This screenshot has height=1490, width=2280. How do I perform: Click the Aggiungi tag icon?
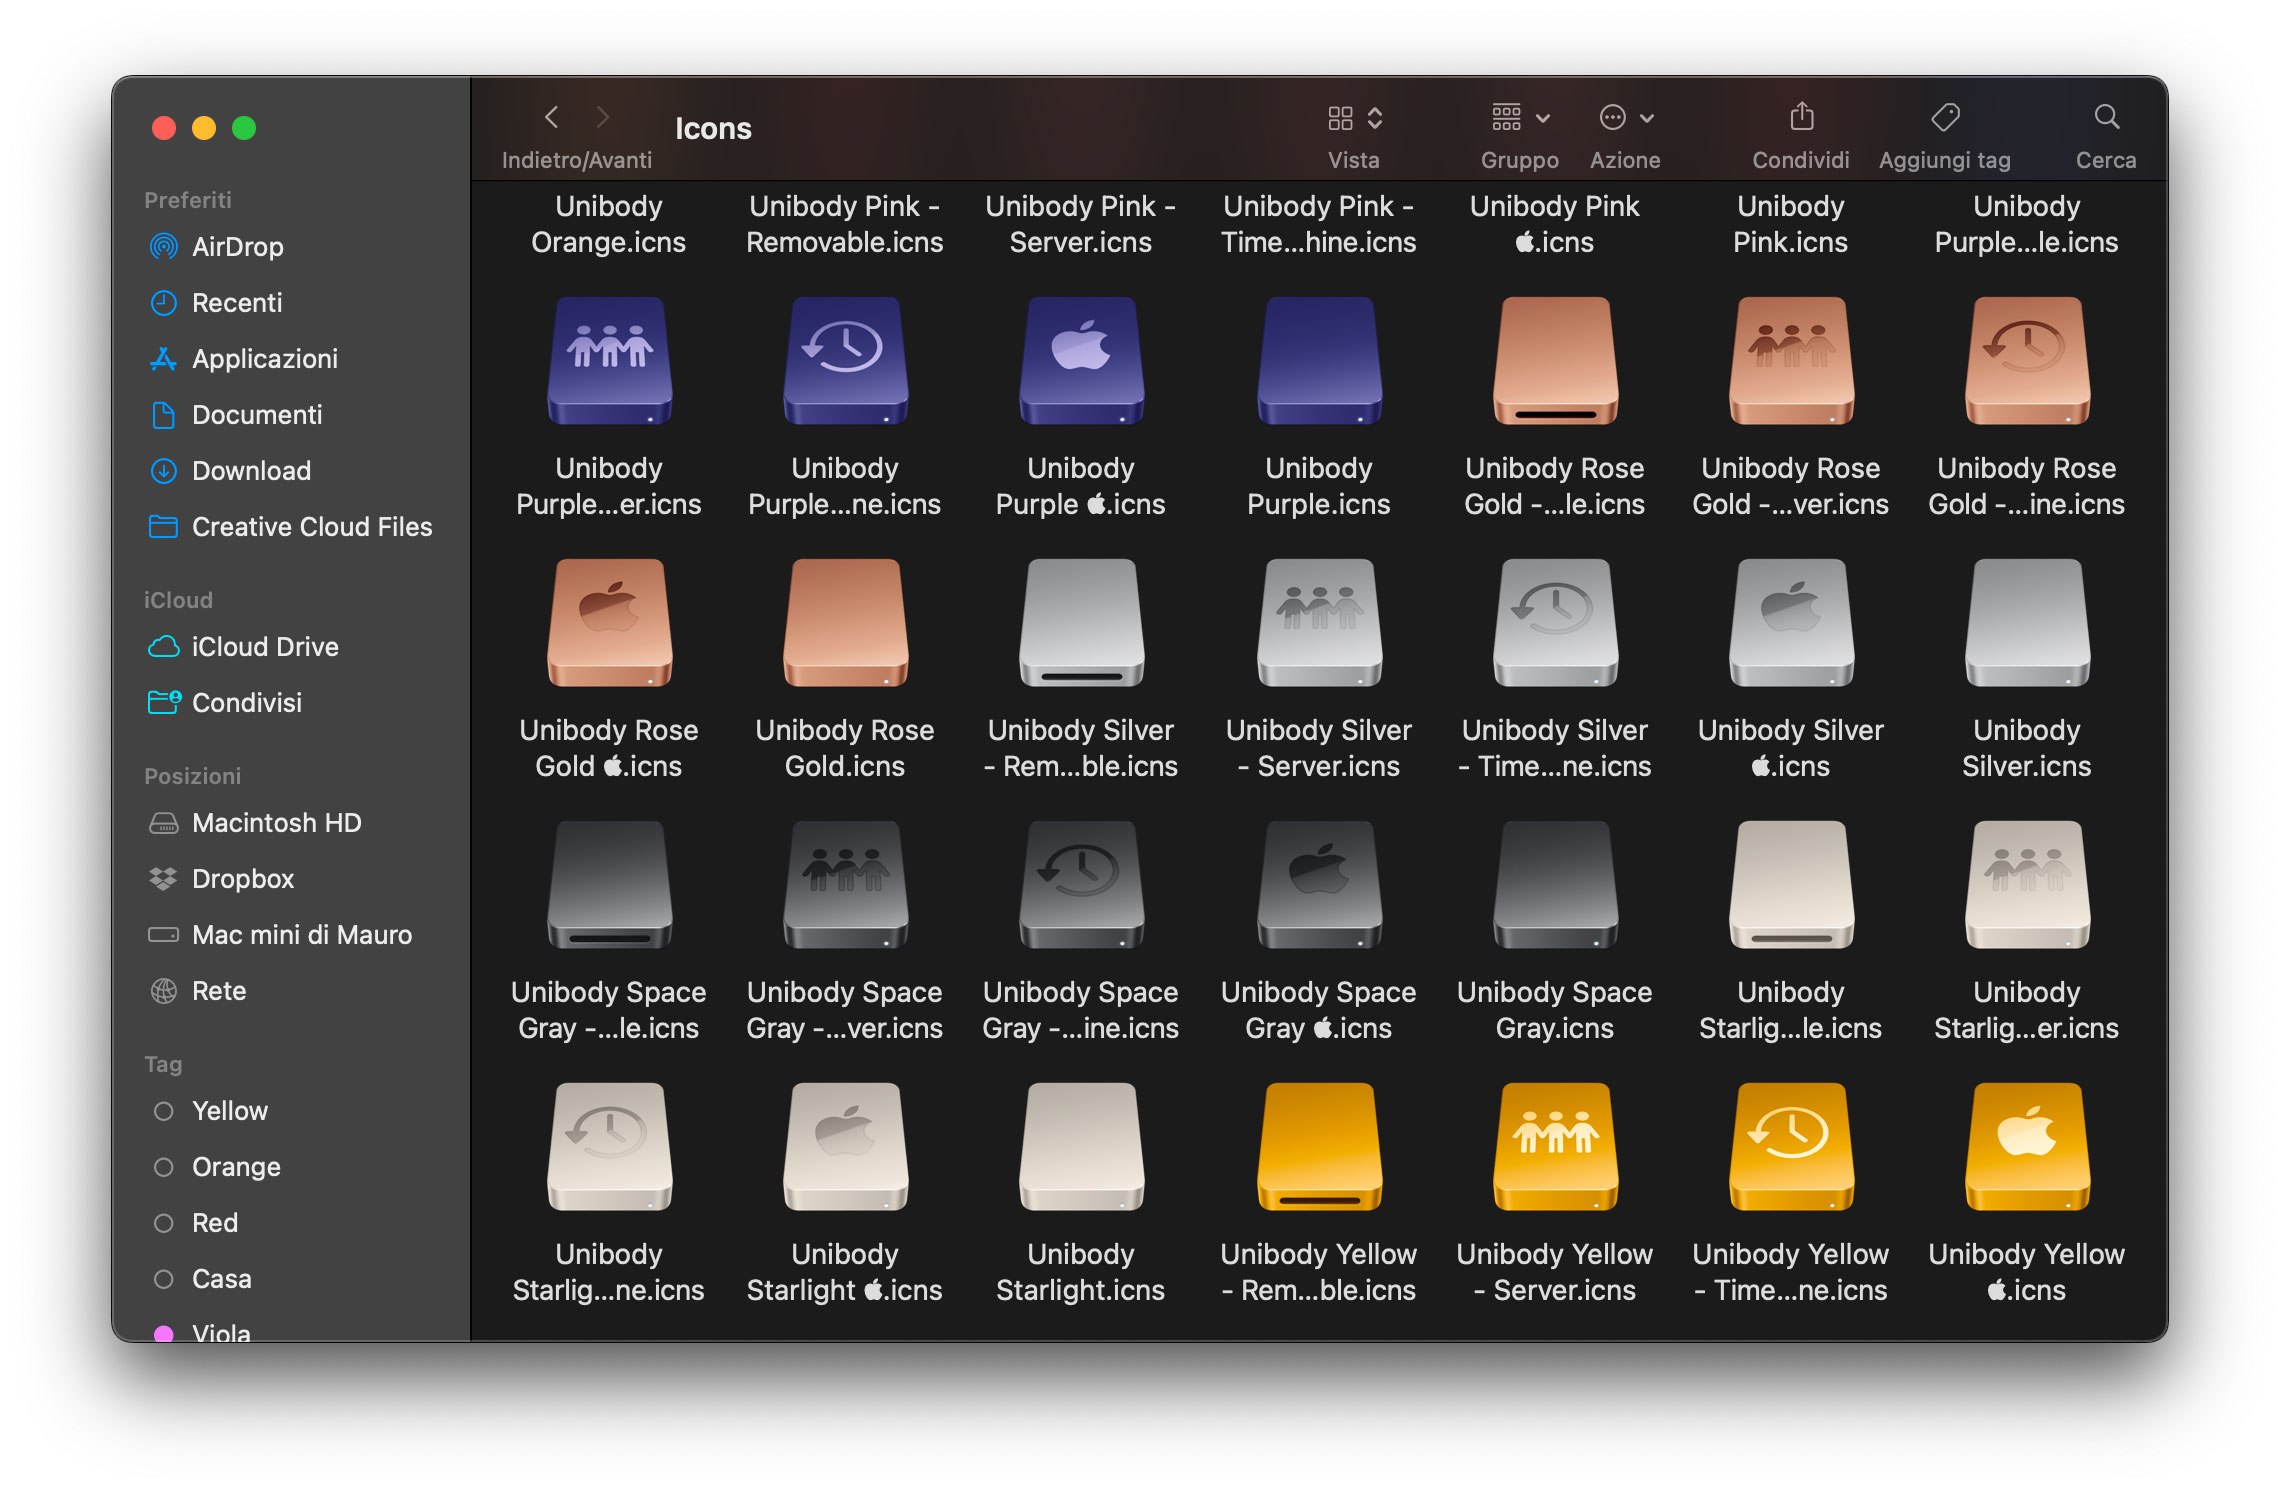1944,118
